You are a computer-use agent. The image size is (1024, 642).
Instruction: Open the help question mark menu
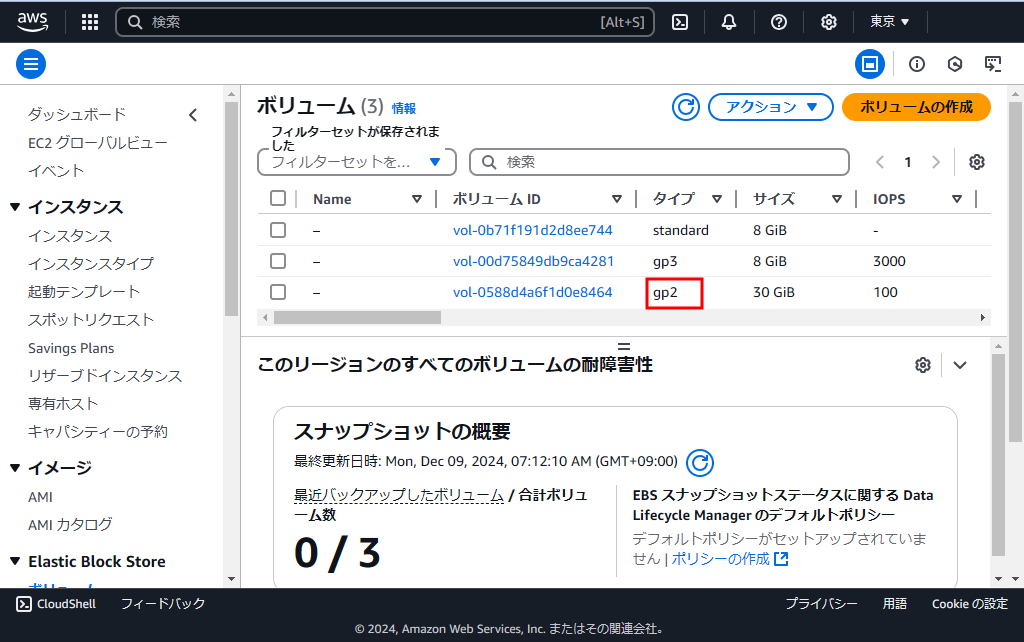(778, 22)
